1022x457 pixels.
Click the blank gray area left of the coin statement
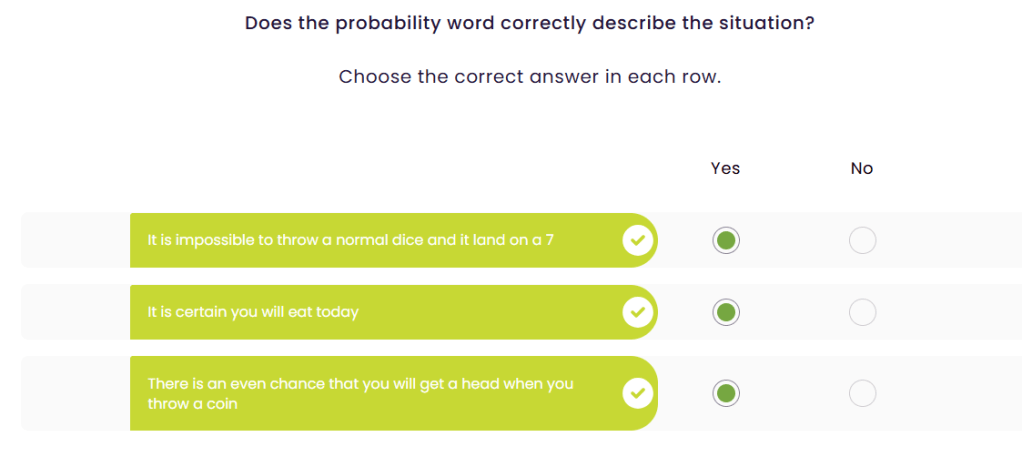[x=75, y=394]
